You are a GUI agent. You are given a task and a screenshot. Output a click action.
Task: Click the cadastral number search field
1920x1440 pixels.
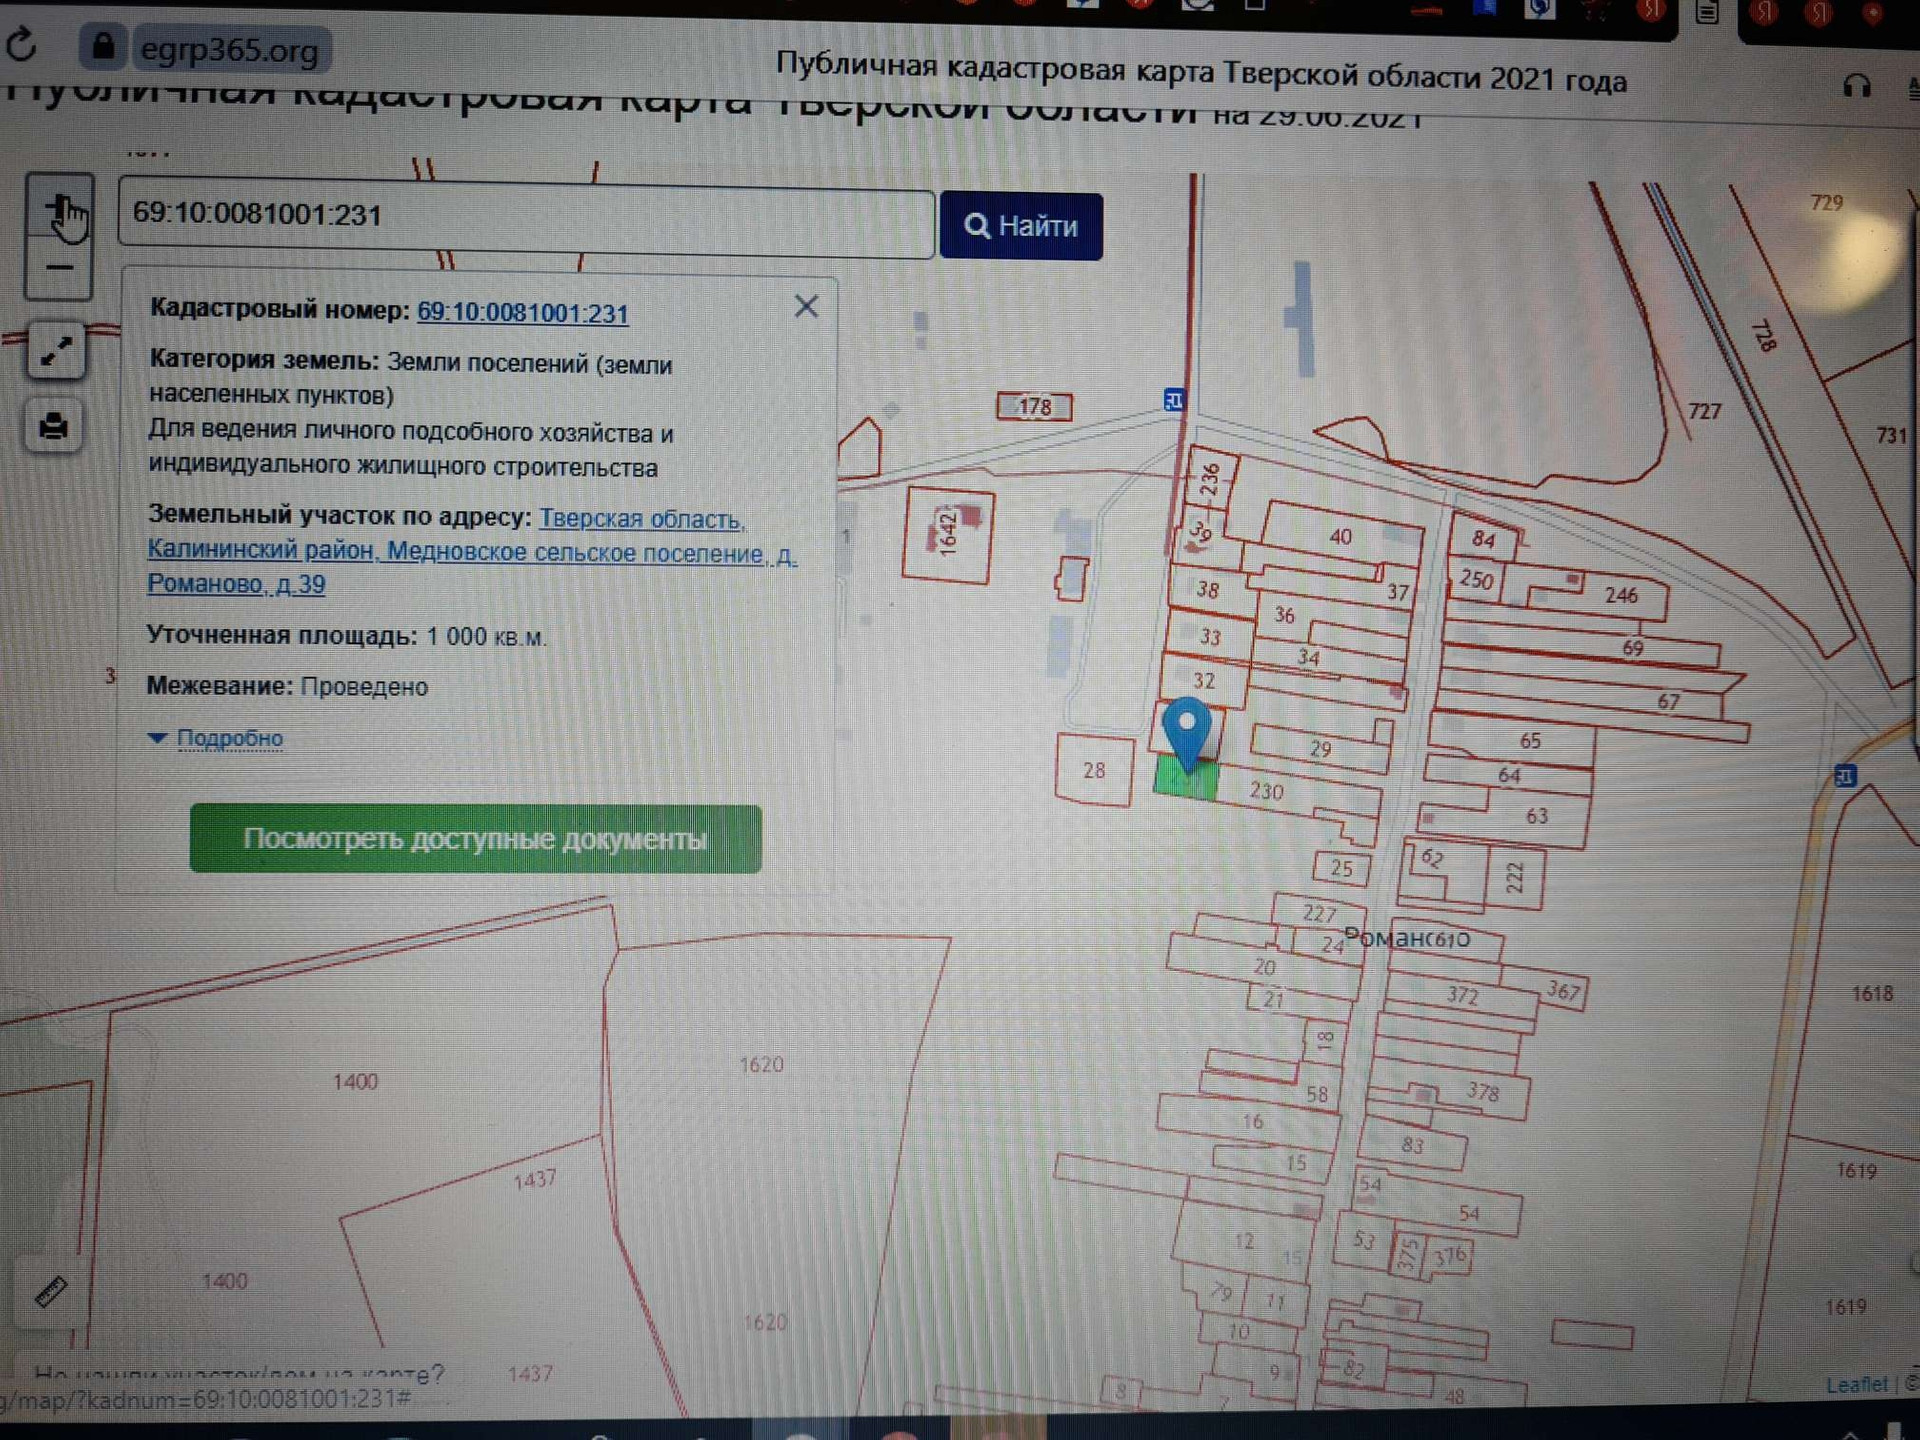point(526,217)
